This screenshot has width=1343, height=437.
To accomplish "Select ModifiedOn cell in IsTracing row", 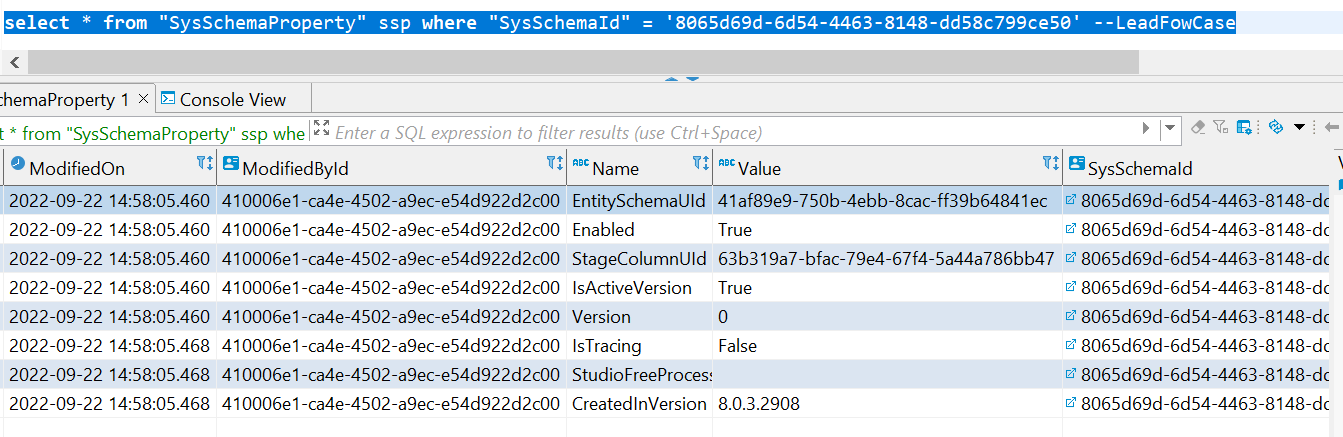I will (110, 346).
